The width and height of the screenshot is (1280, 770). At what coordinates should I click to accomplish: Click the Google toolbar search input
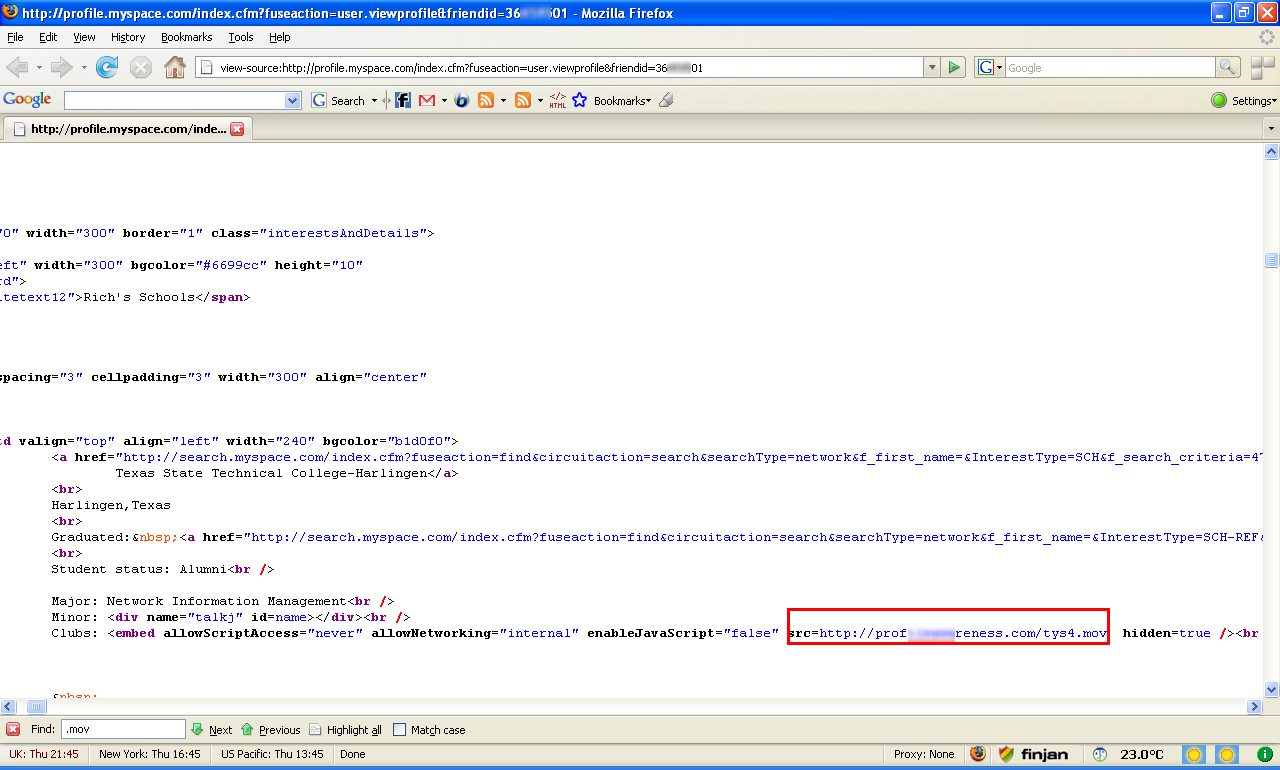click(x=175, y=100)
